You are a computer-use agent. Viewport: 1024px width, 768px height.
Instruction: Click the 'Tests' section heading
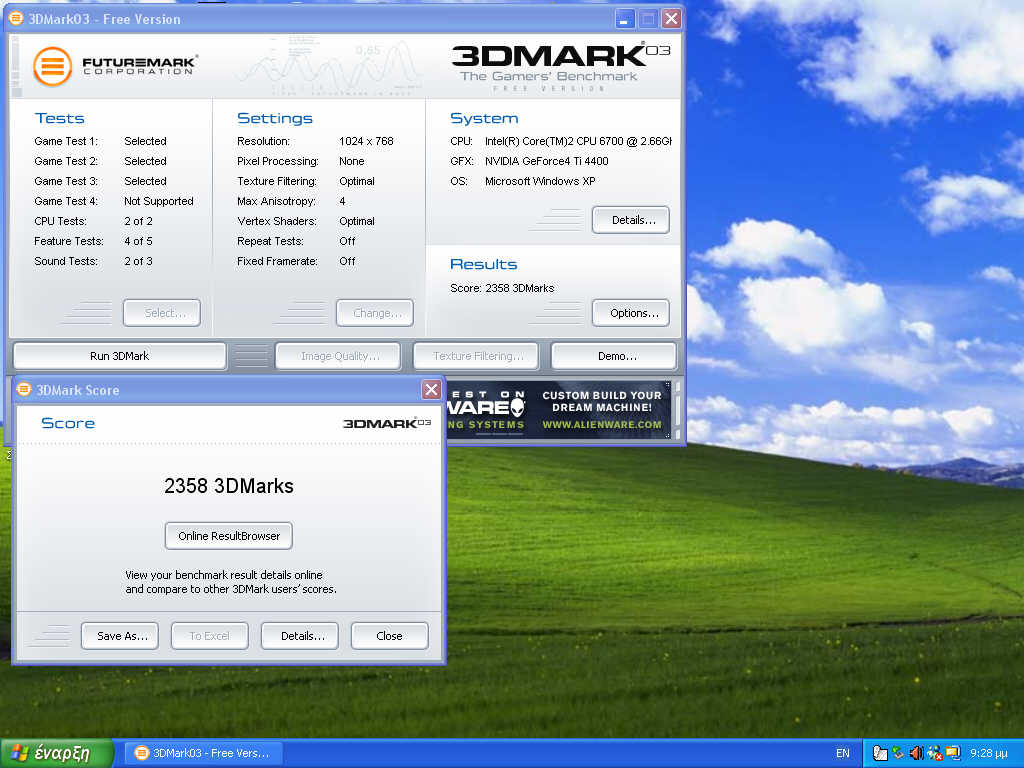(59, 118)
